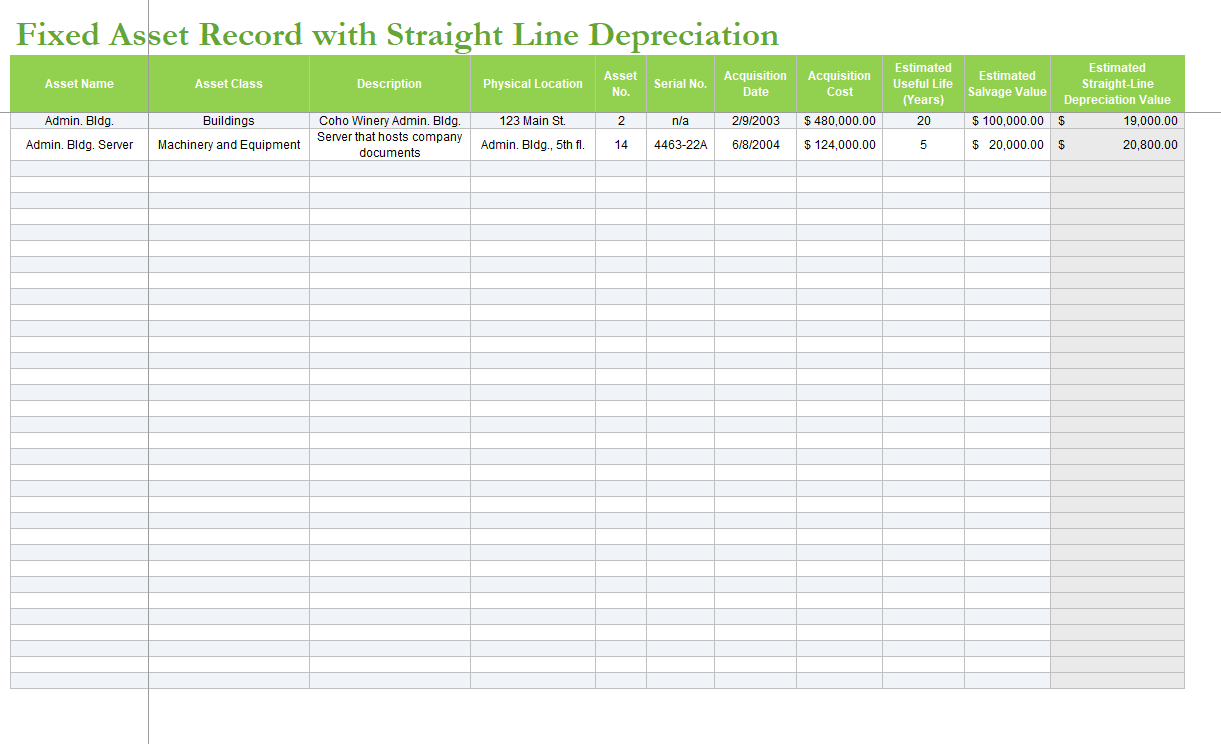Click the 'Asset Name' column header
The height and width of the screenshot is (744, 1221).
click(79, 84)
